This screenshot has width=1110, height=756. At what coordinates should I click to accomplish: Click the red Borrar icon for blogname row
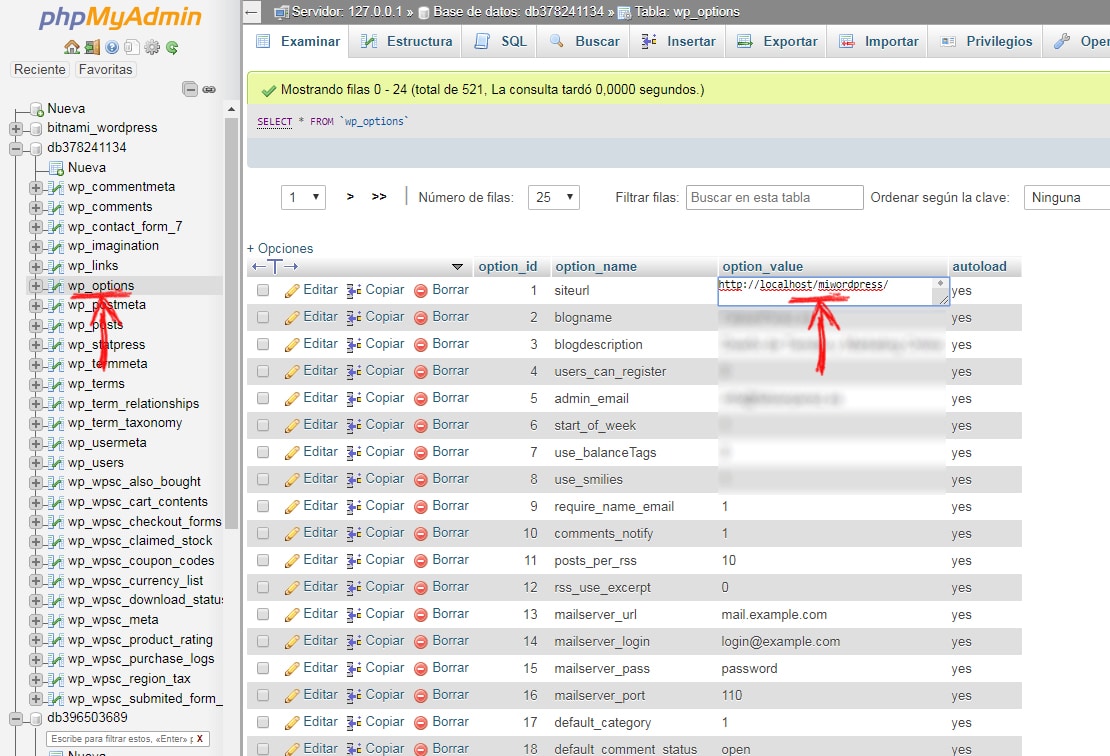pyautogui.click(x=421, y=317)
